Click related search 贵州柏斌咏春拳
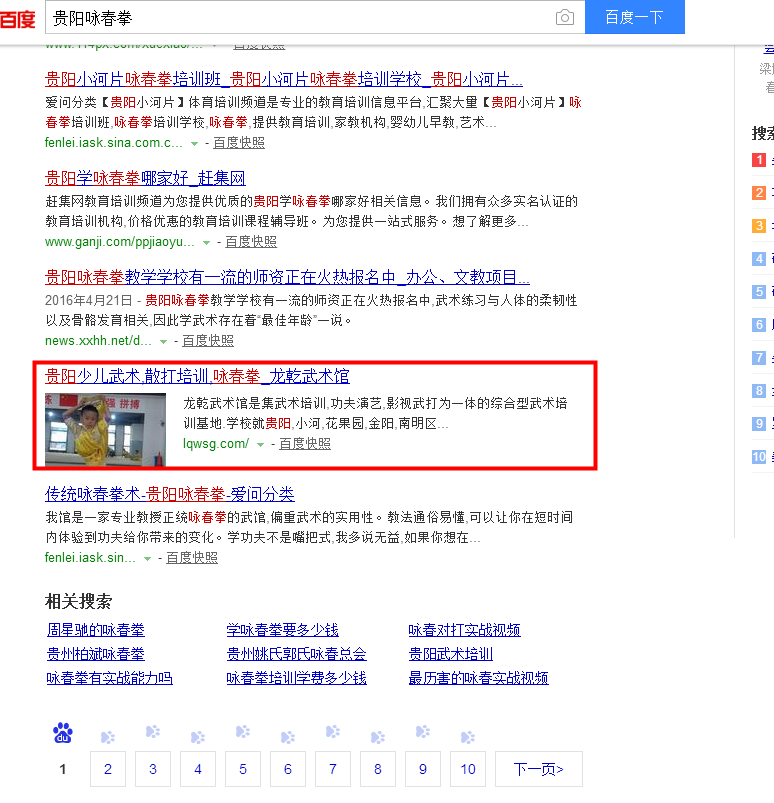The image size is (774, 803). point(96,654)
